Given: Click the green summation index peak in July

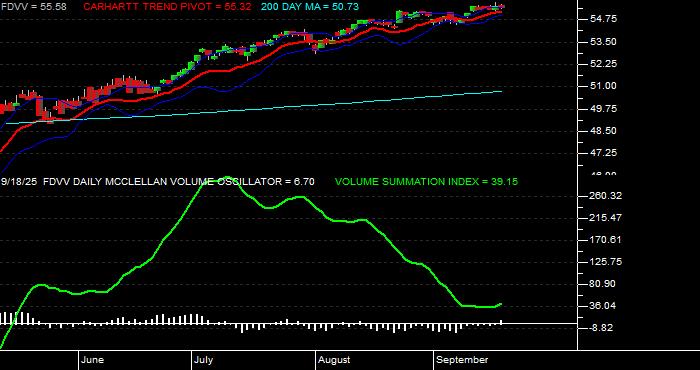Looking at the screenshot, I should click(227, 178).
